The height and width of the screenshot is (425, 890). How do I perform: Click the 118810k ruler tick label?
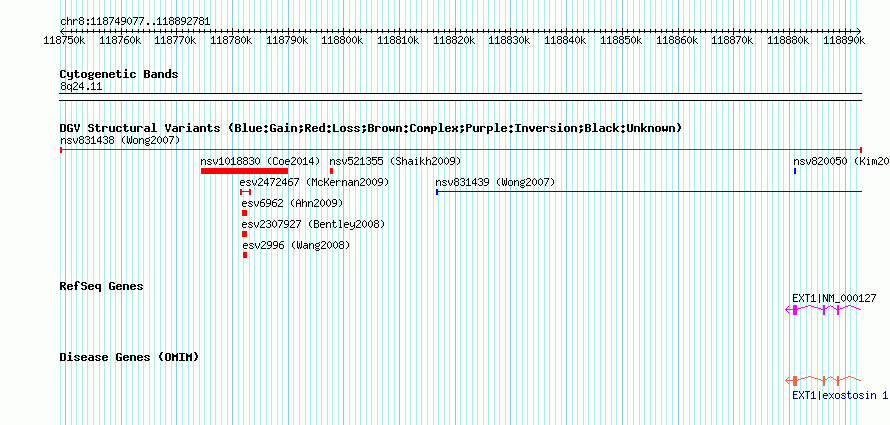[398, 40]
